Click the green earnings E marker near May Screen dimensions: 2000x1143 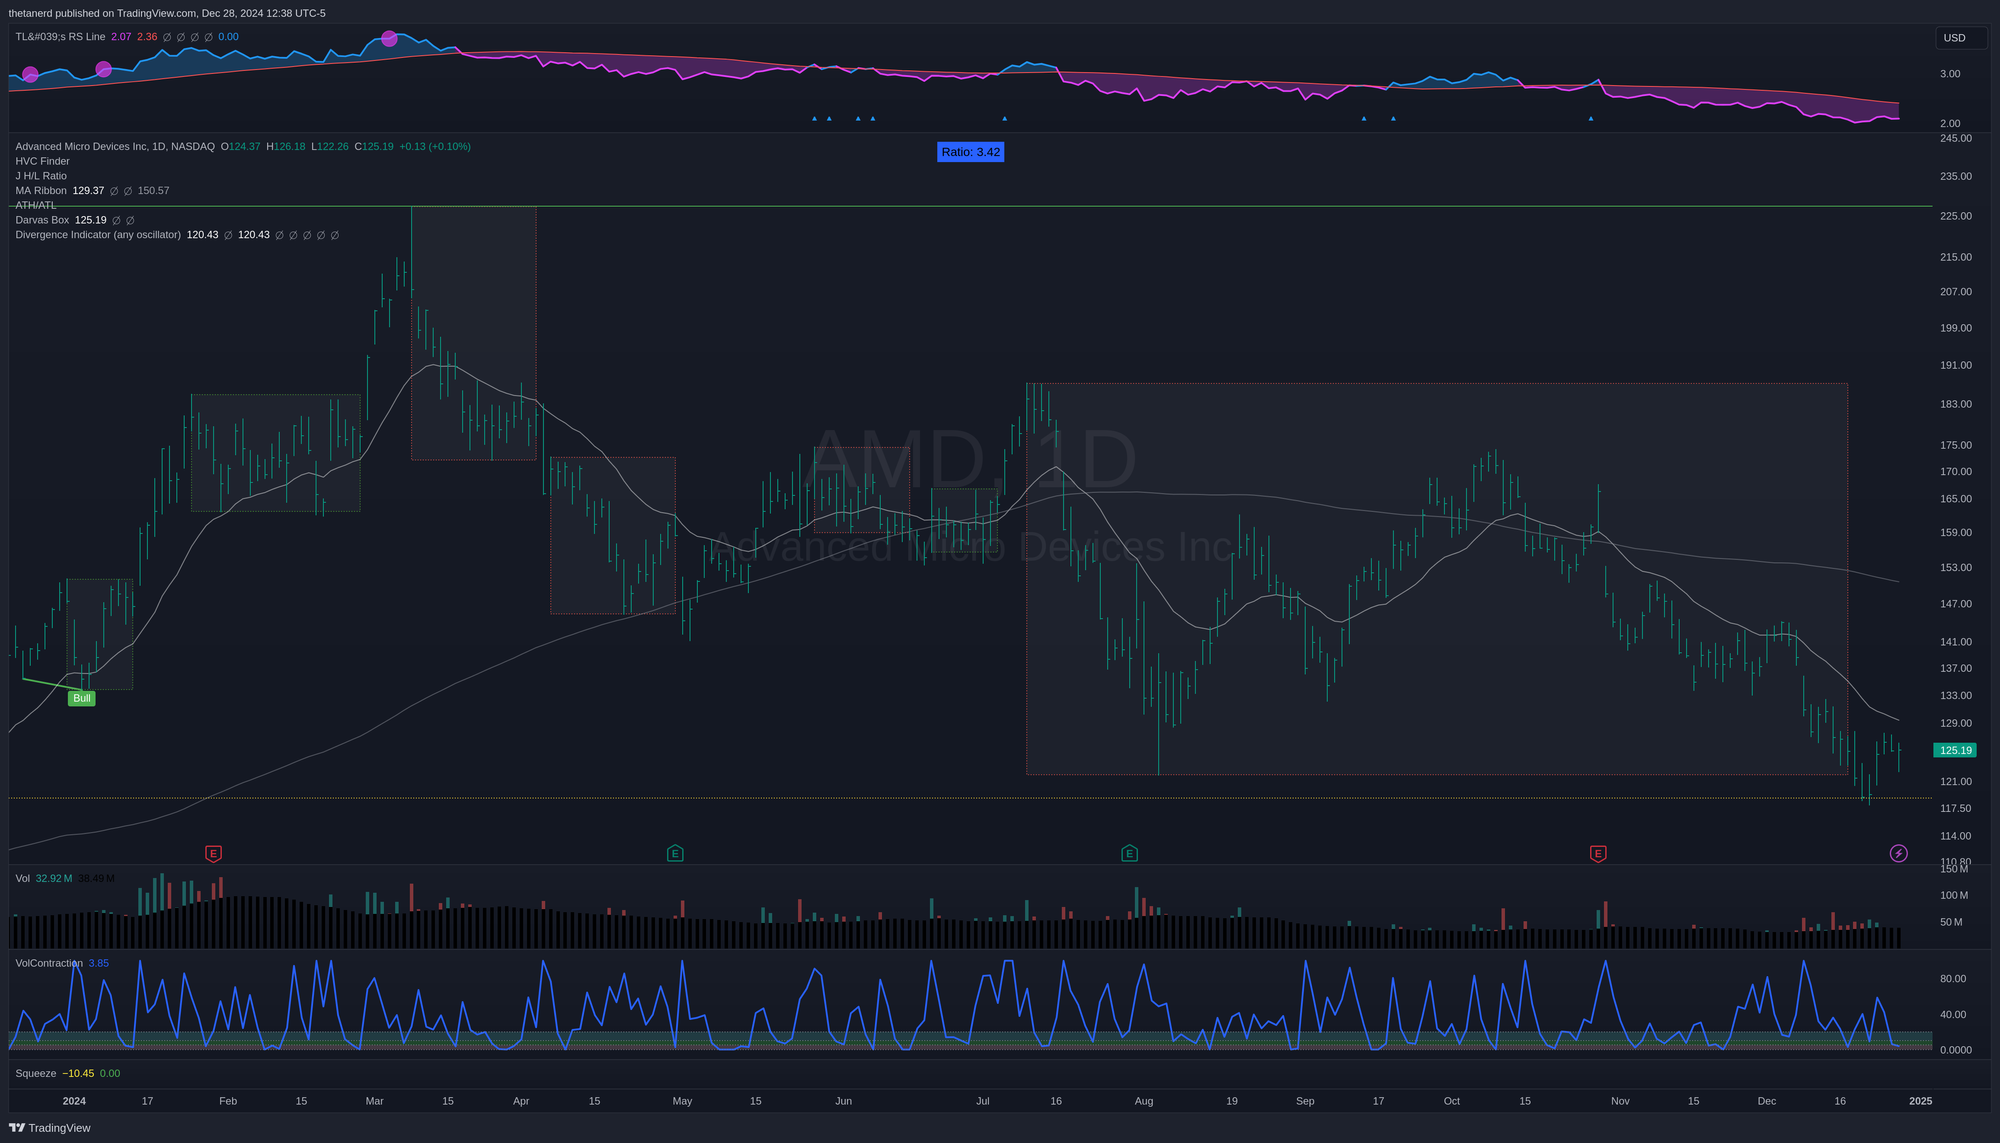click(x=675, y=854)
